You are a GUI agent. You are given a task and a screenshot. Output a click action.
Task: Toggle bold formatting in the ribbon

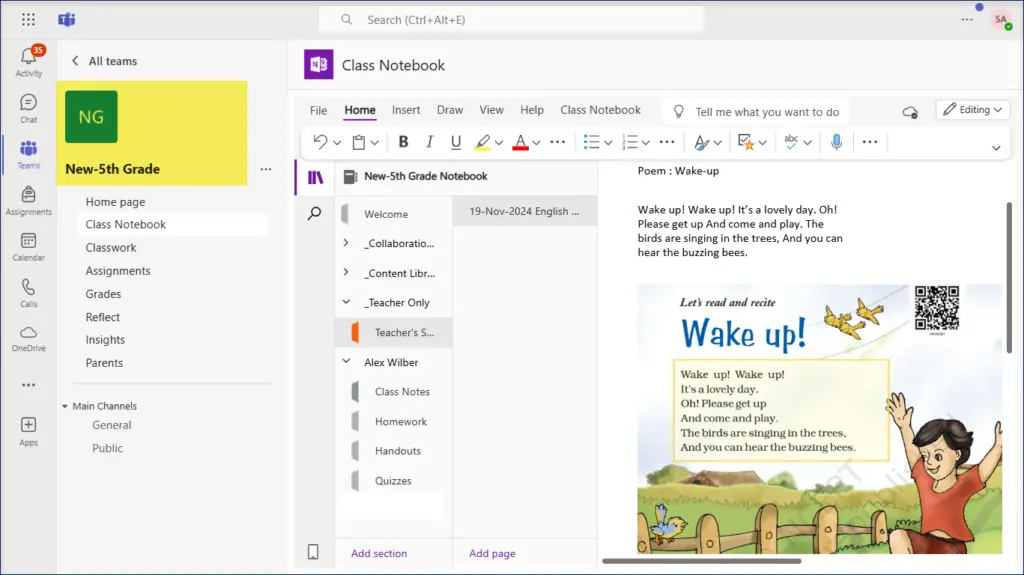403,142
